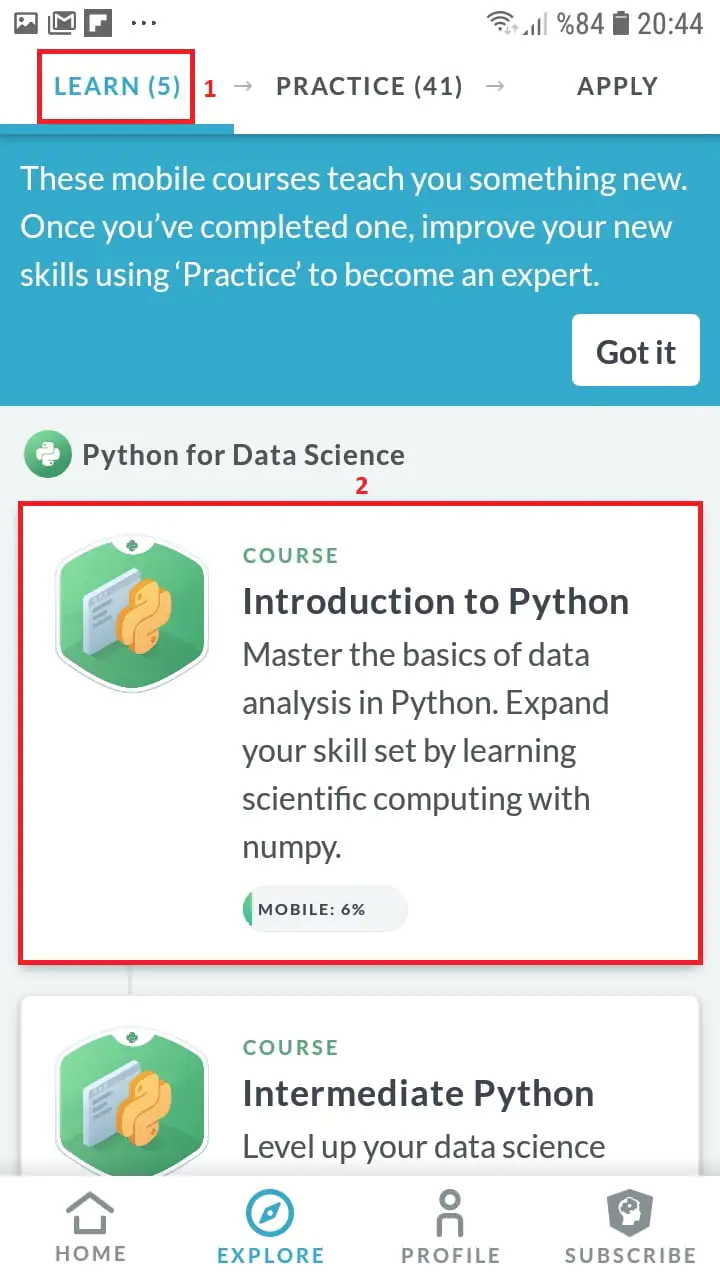Tap the MOBILE: 6% progress indicator
The height and width of the screenshot is (1280, 720).
coord(325,909)
